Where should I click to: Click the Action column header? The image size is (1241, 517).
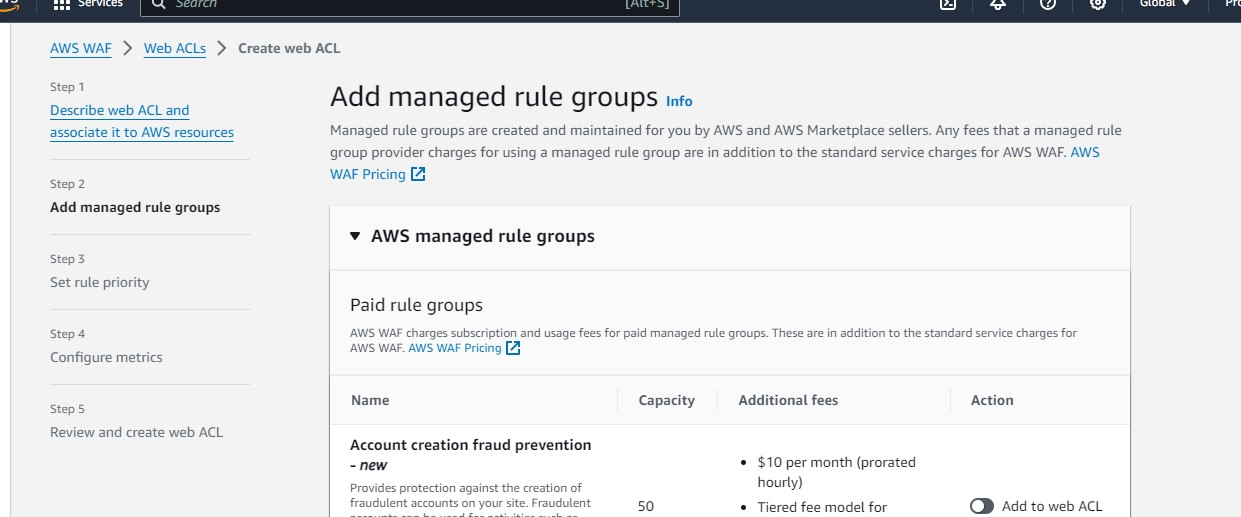click(992, 400)
